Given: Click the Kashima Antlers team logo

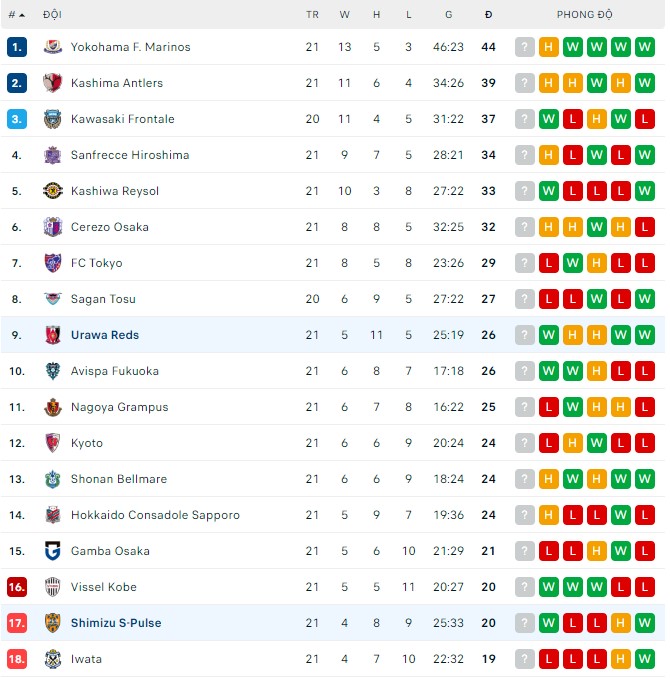Looking at the screenshot, I should (52, 83).
